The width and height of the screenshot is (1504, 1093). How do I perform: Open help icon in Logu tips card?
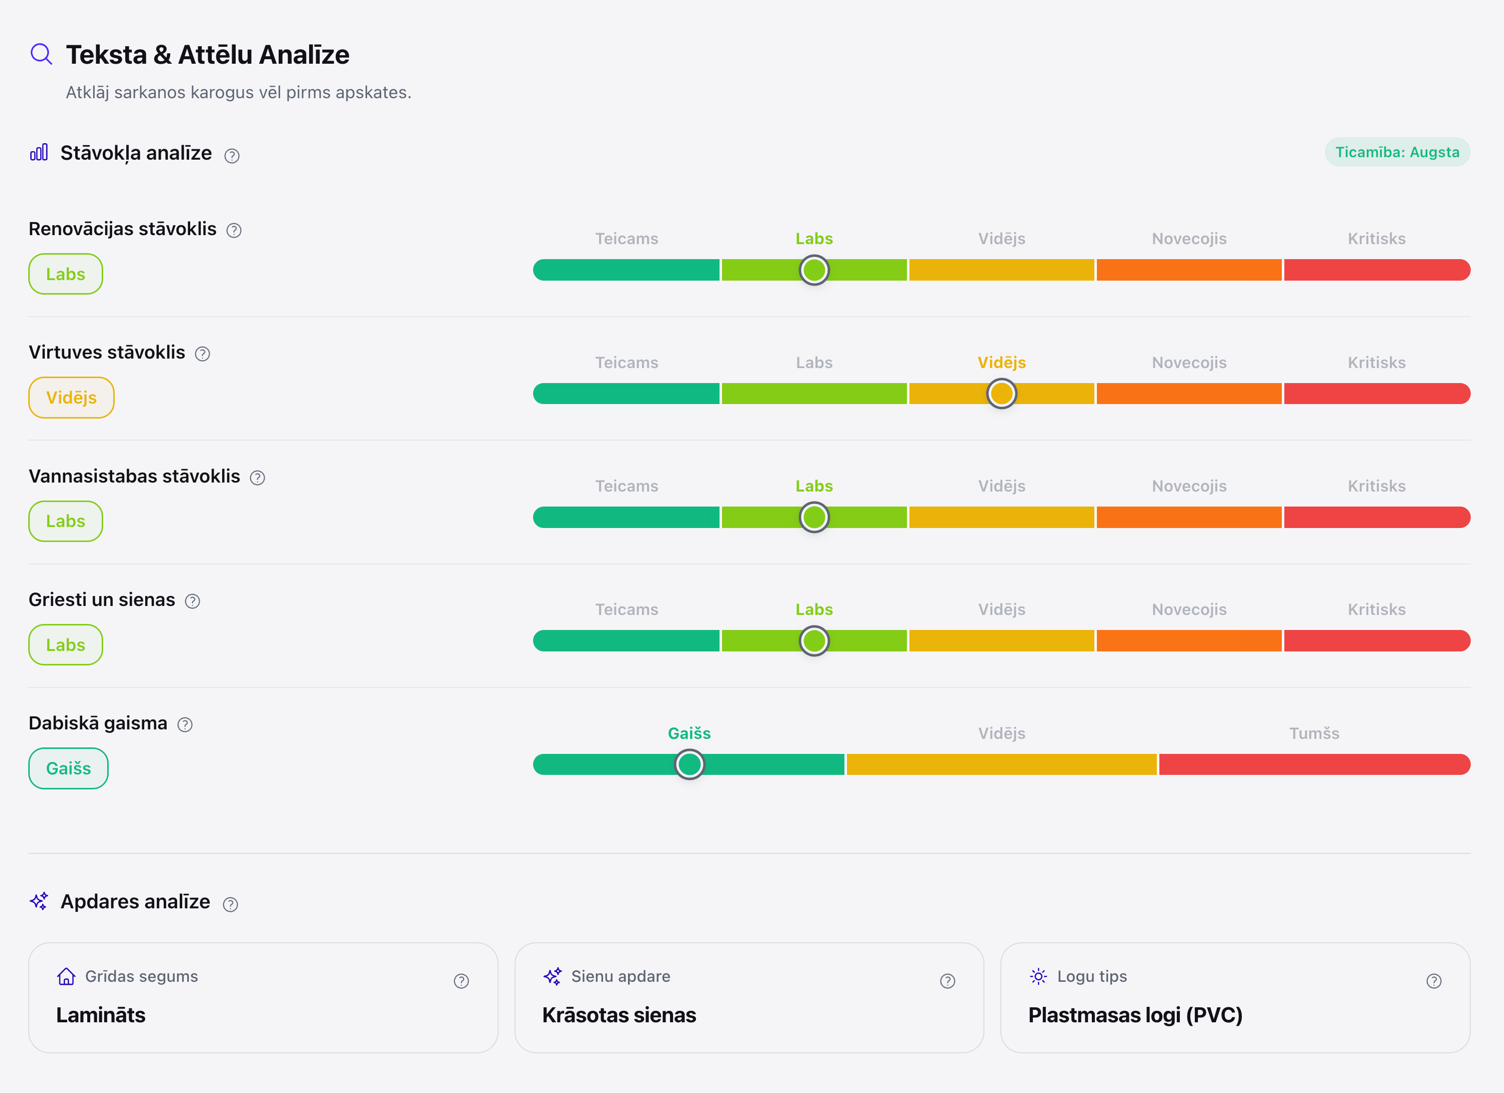click(1434, 981)
